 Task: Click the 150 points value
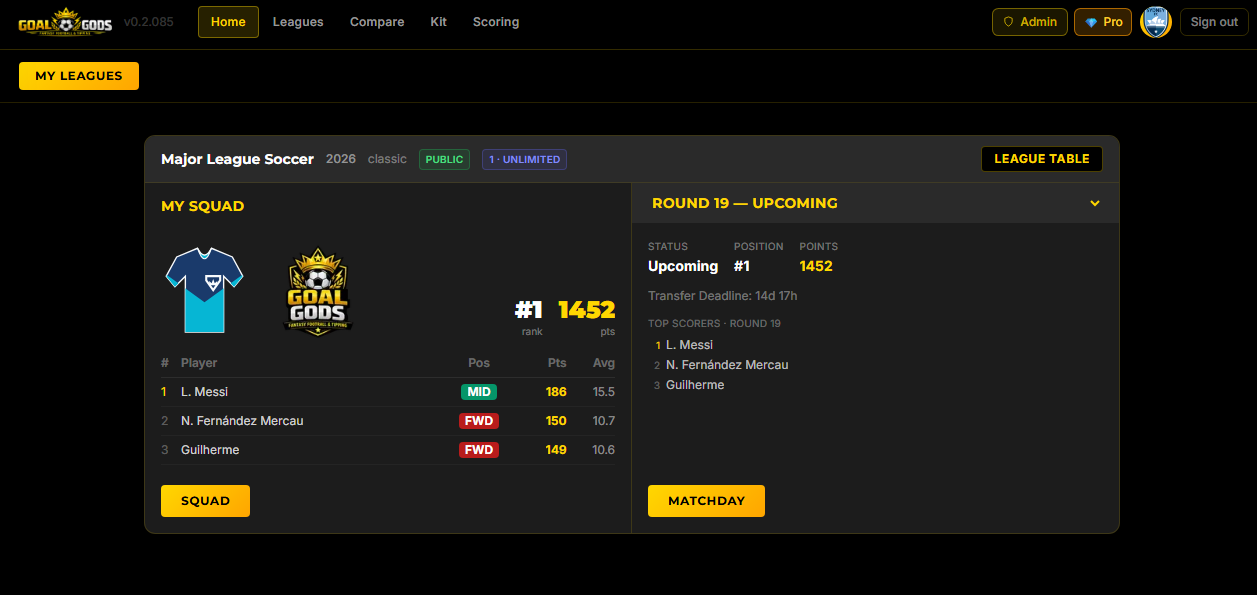tap(556, 421)
